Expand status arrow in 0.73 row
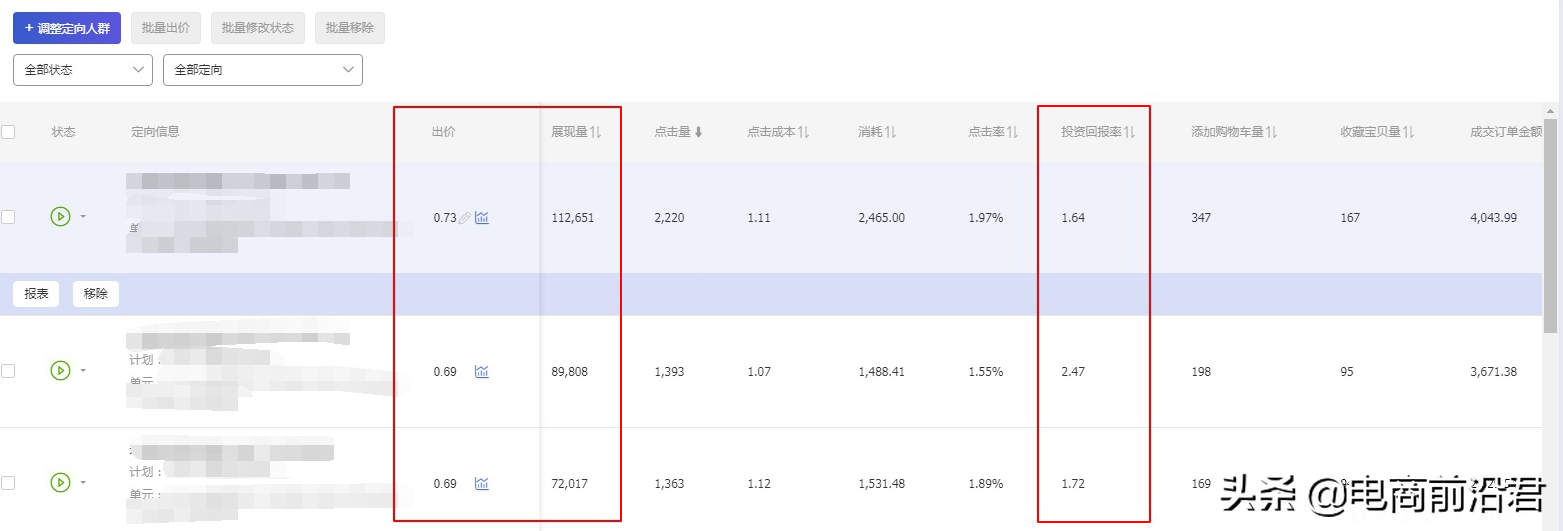Screen dimensions: 1563x531 tap(83, 217)
